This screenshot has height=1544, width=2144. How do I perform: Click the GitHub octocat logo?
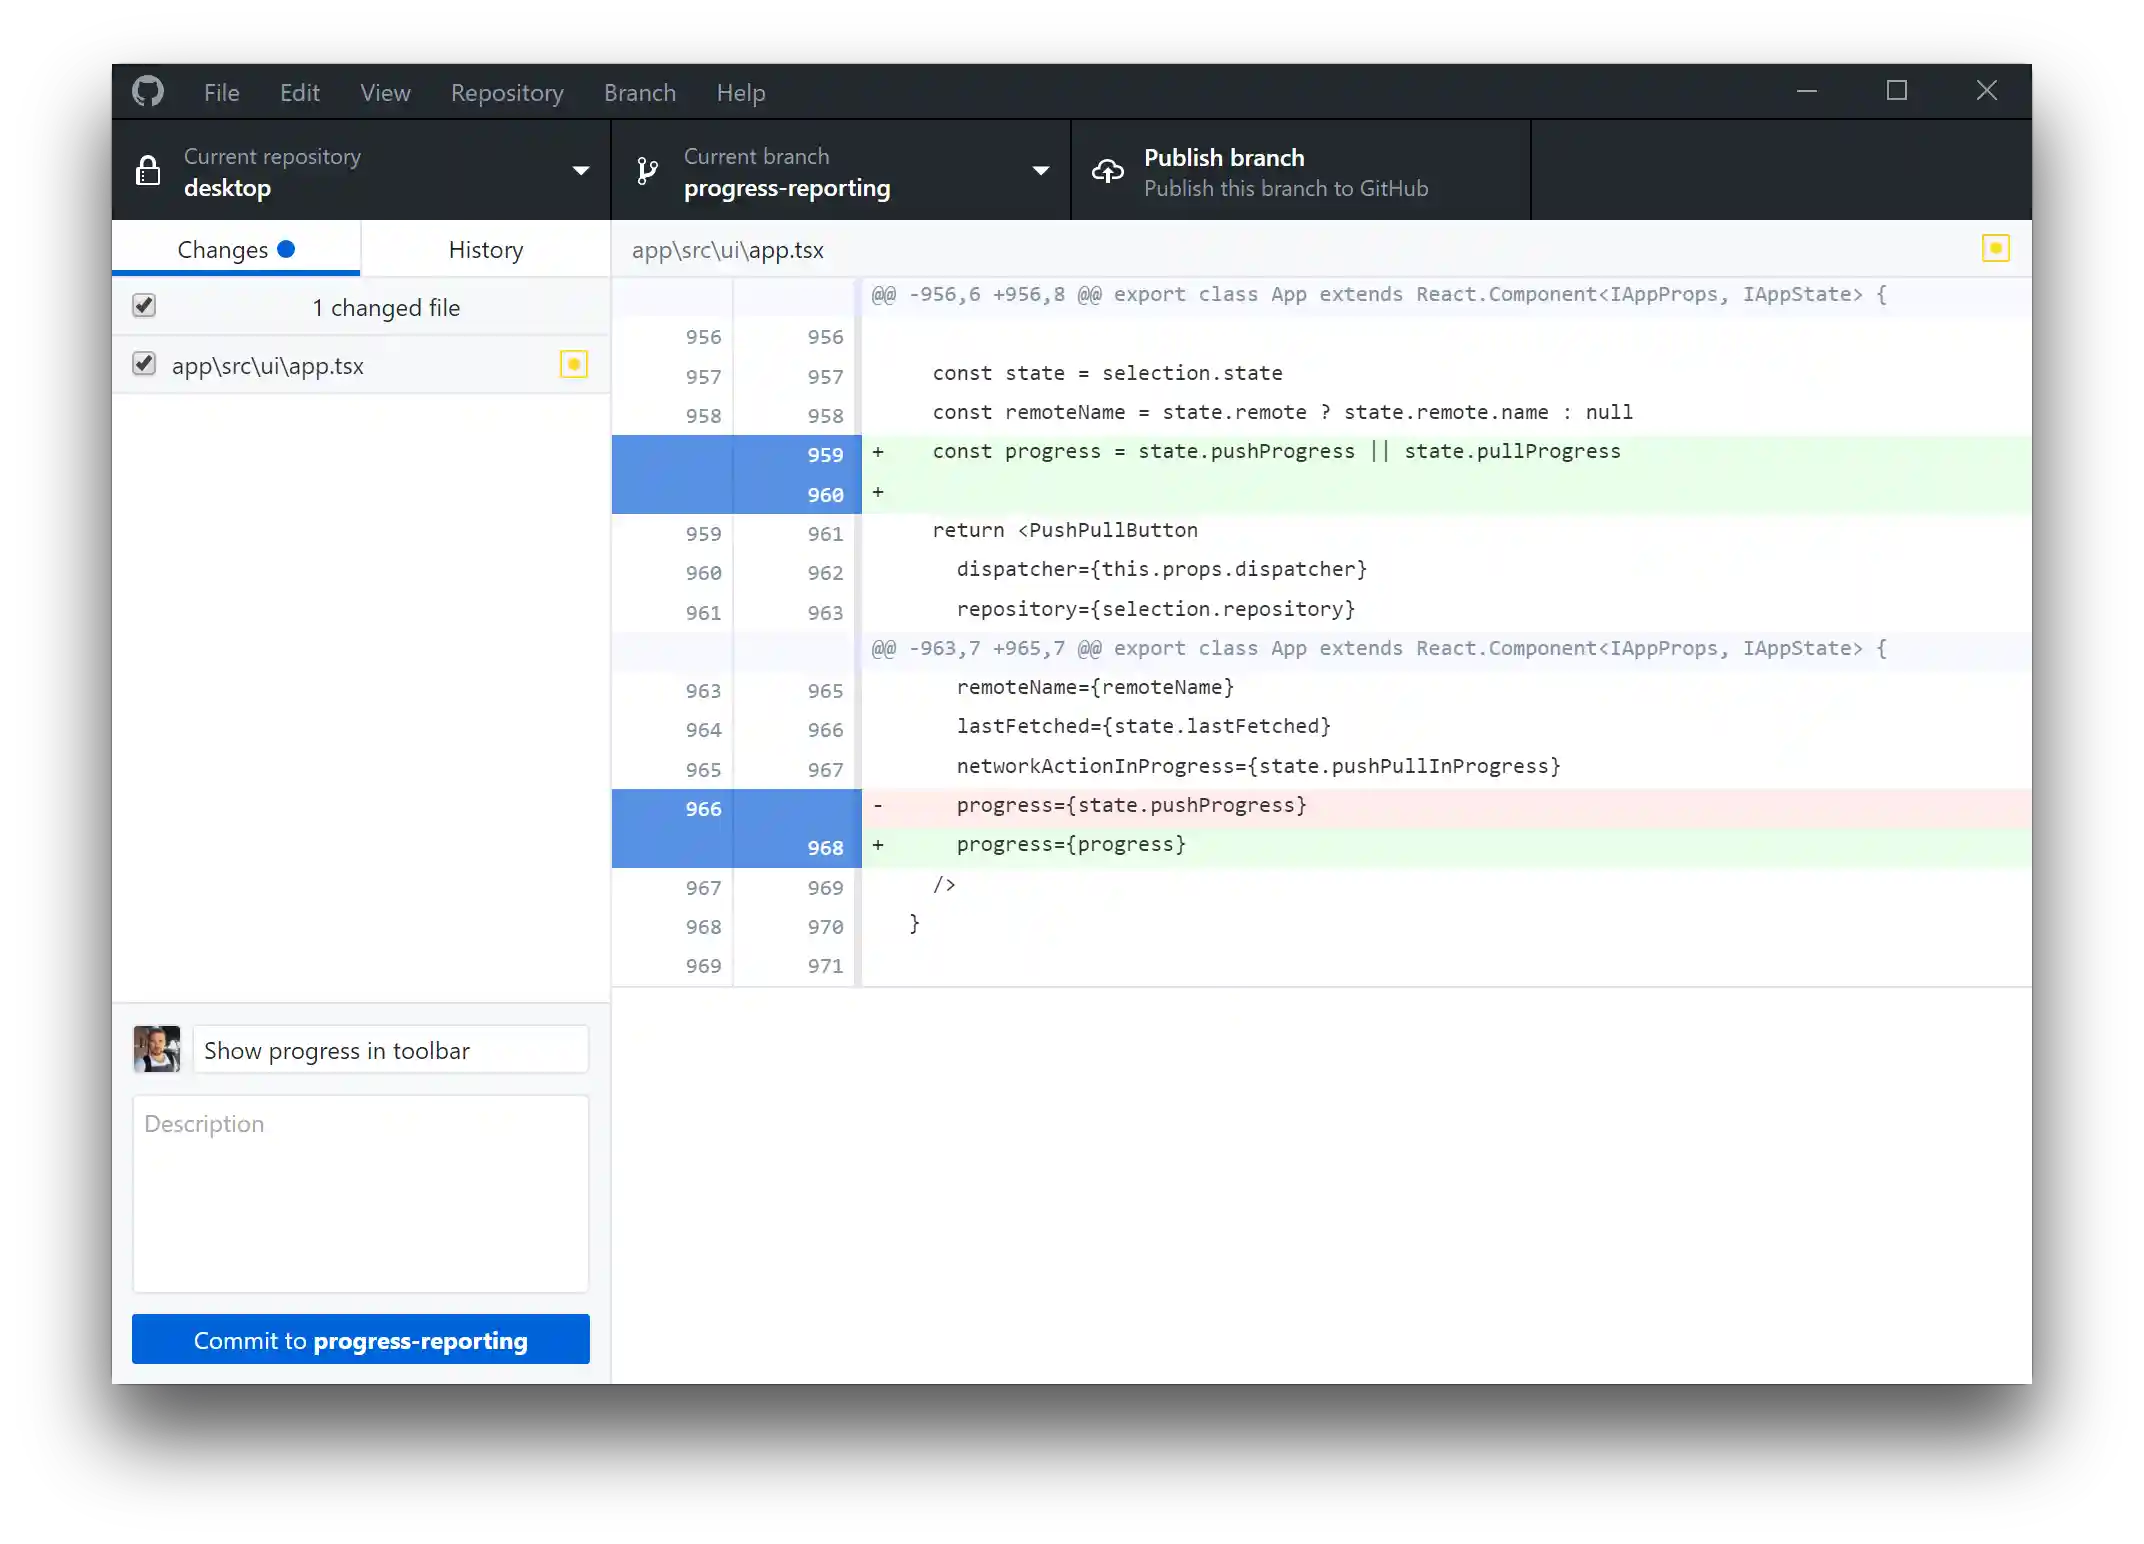coord(147,91)
